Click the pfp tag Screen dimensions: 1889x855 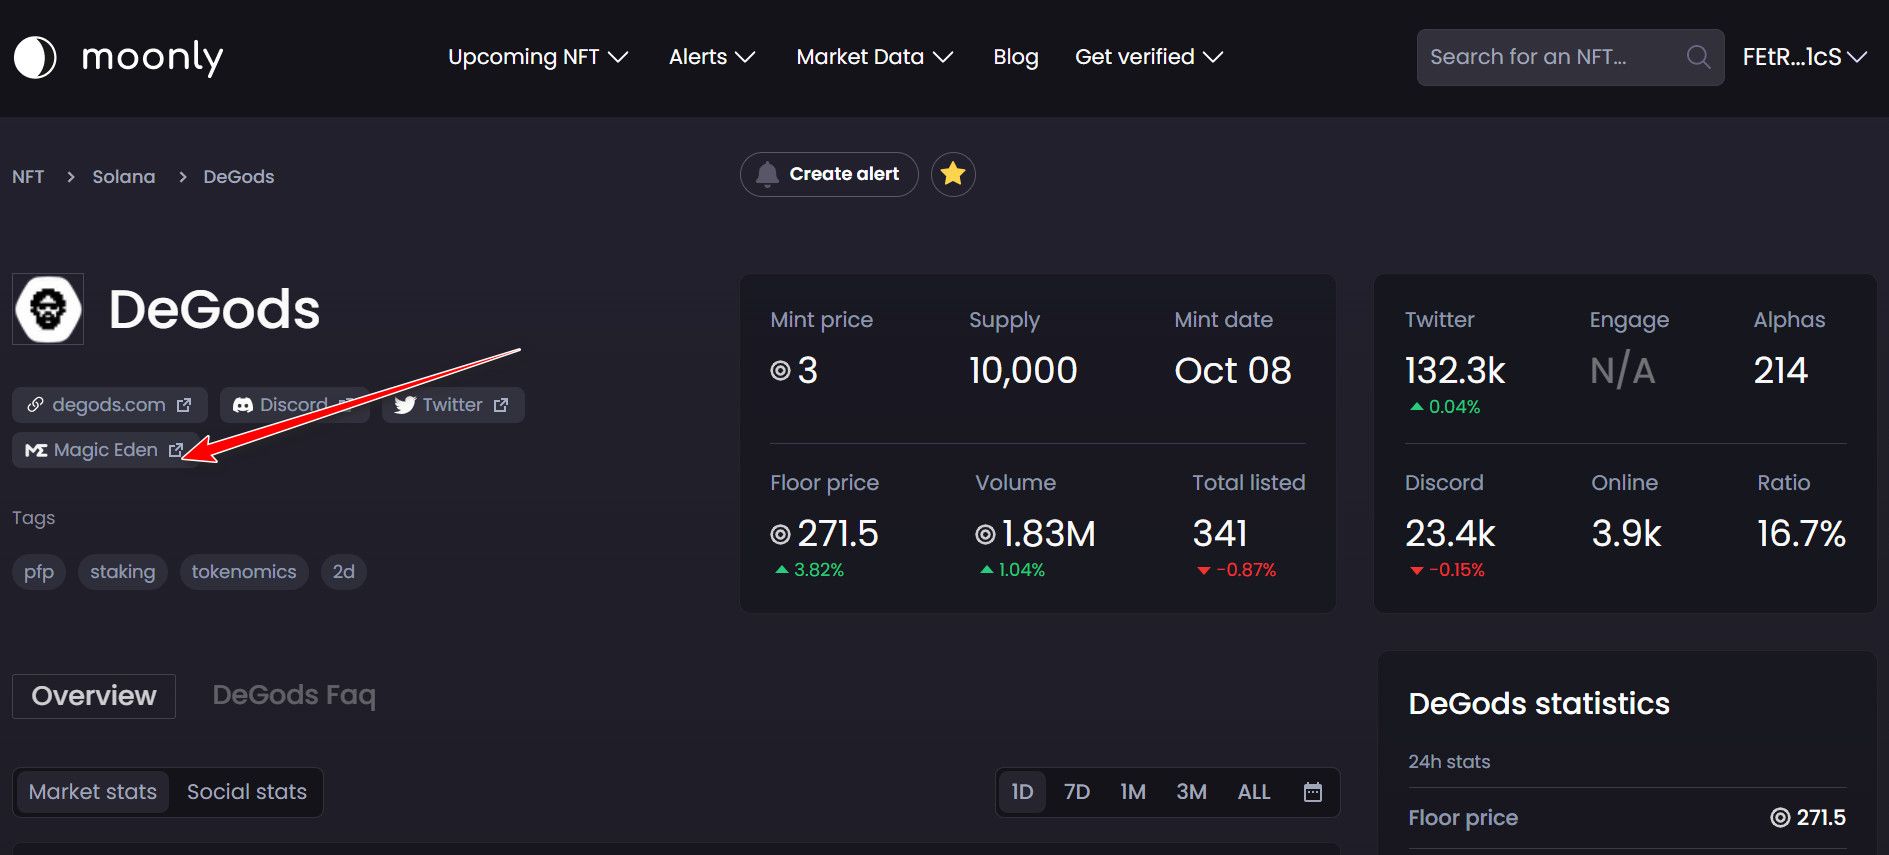click(39, 572)
